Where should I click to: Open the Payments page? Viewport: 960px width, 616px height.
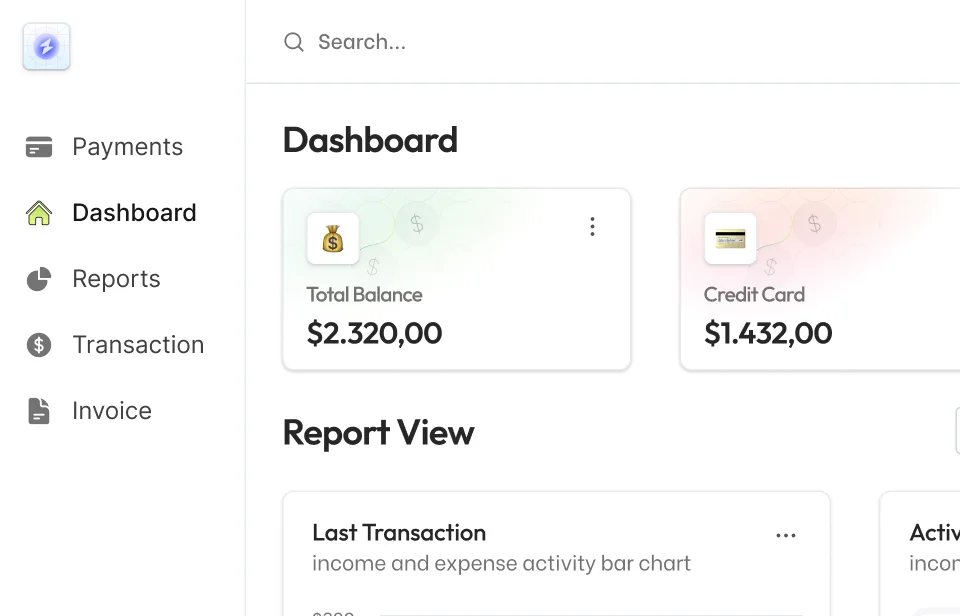(127, 147)
